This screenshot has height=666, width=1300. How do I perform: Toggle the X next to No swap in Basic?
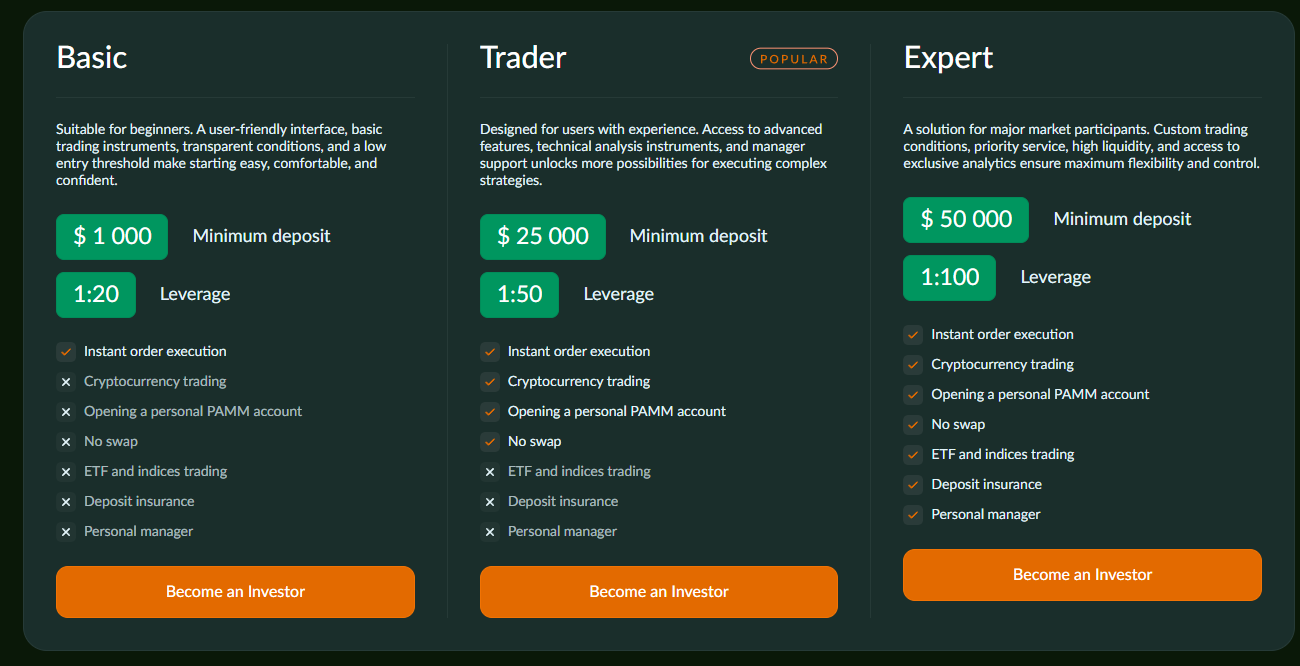[66, 441]
